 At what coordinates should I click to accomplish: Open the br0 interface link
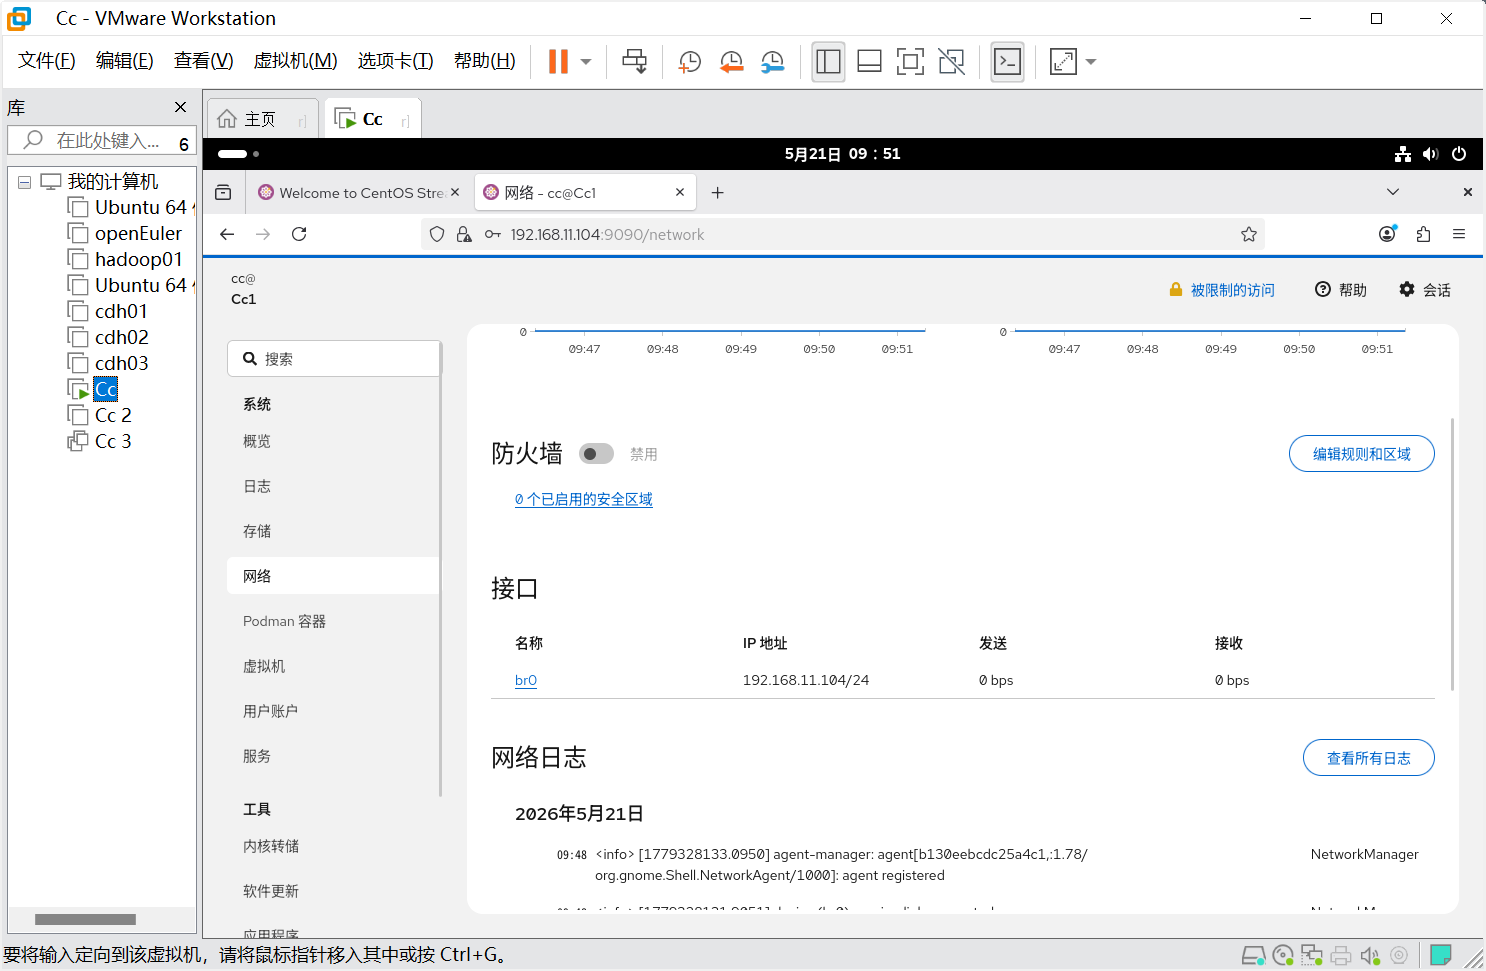[526, 680]
